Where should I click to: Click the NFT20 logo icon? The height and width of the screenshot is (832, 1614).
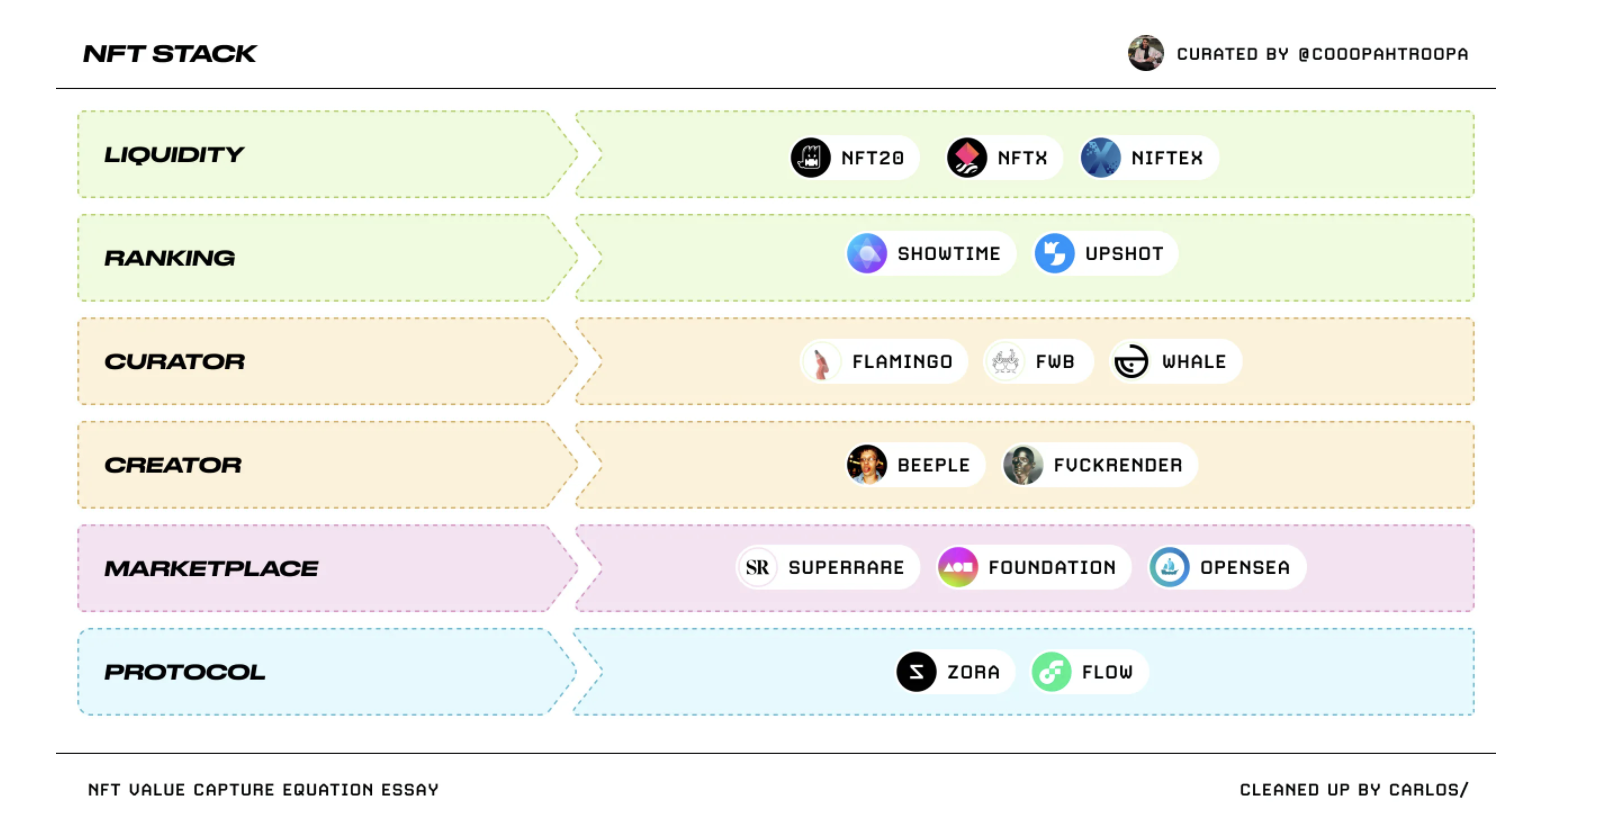click(811, 158)
